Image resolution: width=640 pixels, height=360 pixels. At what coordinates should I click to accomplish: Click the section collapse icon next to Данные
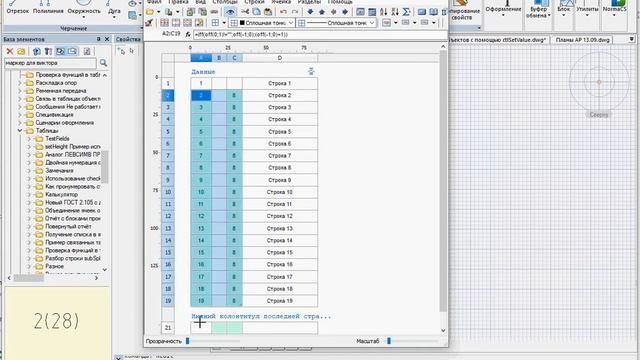coord(311,71)
